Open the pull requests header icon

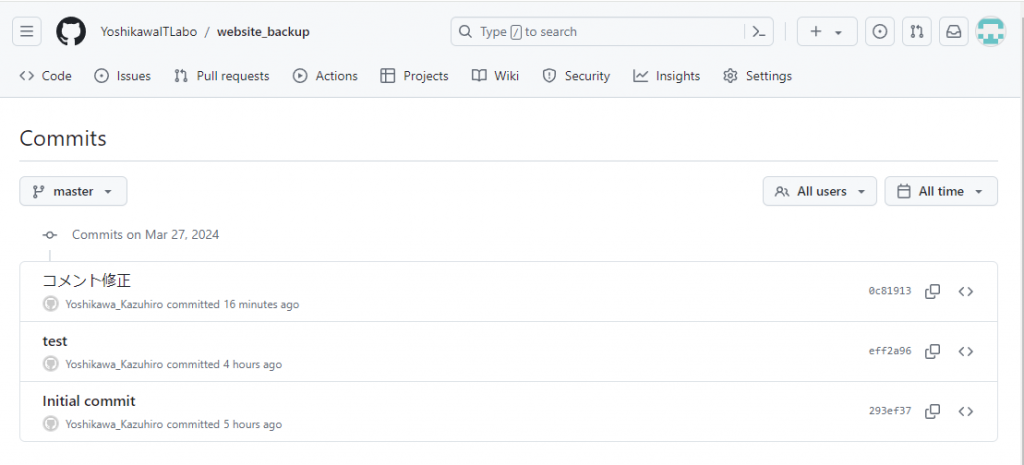click(916, 32)
